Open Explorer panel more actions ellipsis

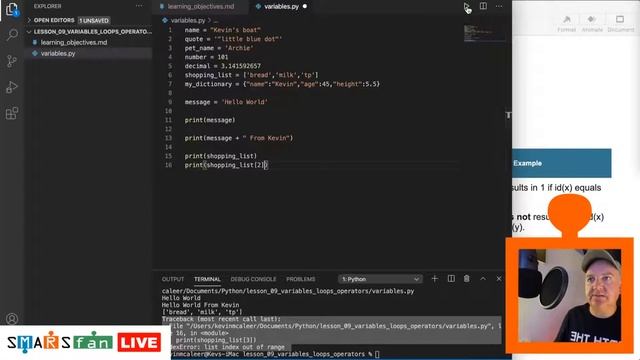(x=139, y=6)
